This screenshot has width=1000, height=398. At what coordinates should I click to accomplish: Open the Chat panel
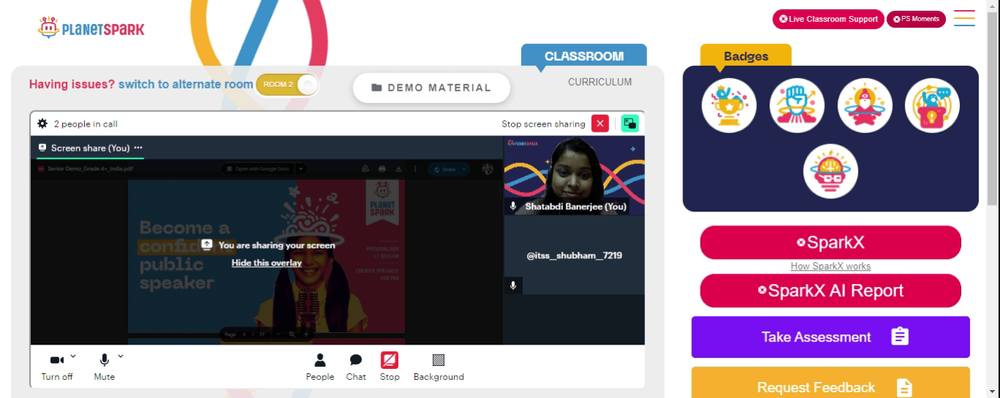(356, 367)
